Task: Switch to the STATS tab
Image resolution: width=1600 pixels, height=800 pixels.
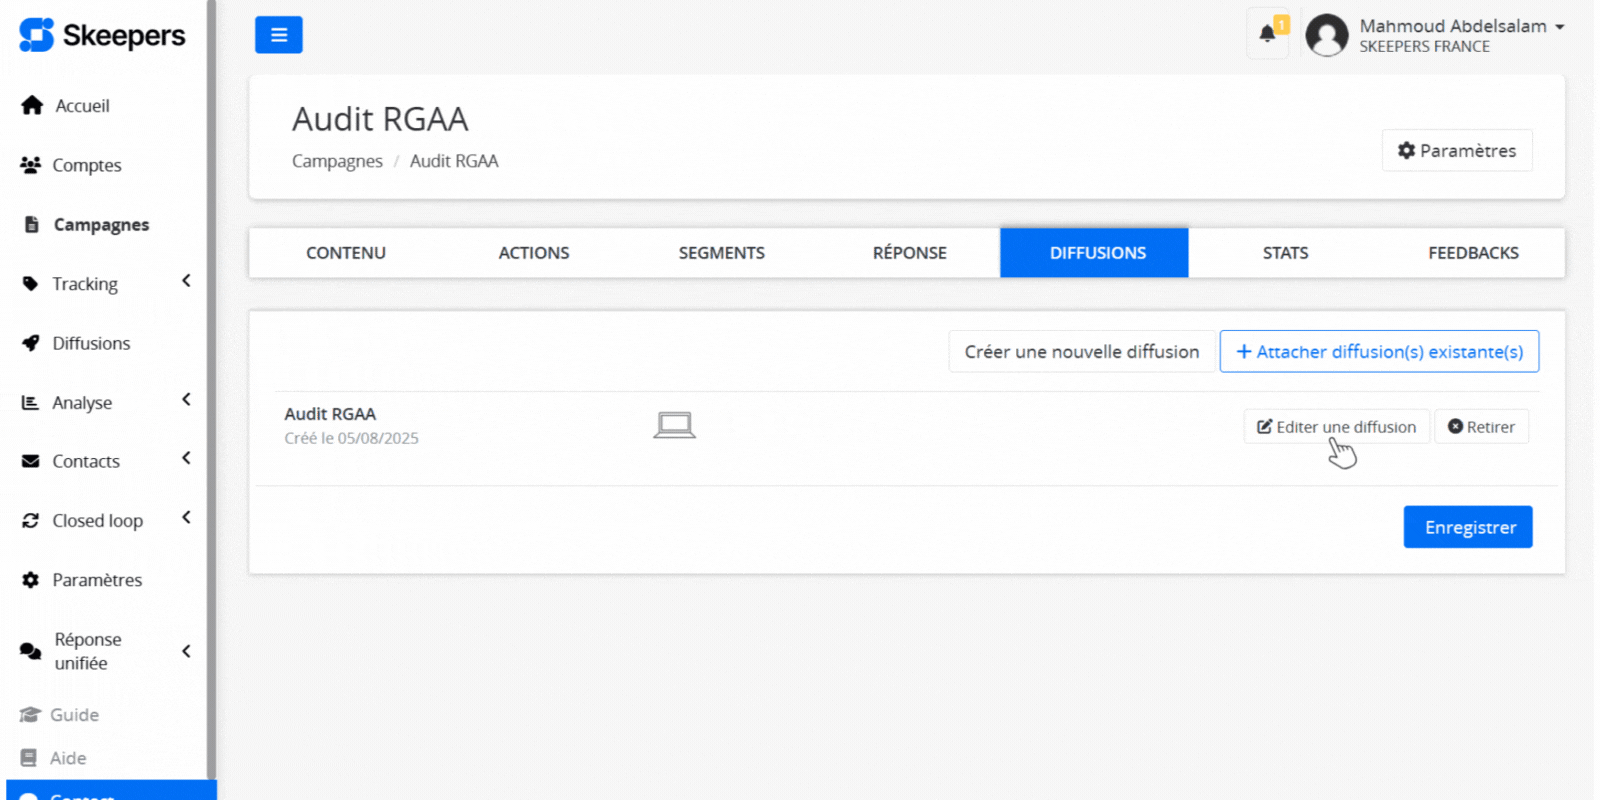Action: (1284, 253)
